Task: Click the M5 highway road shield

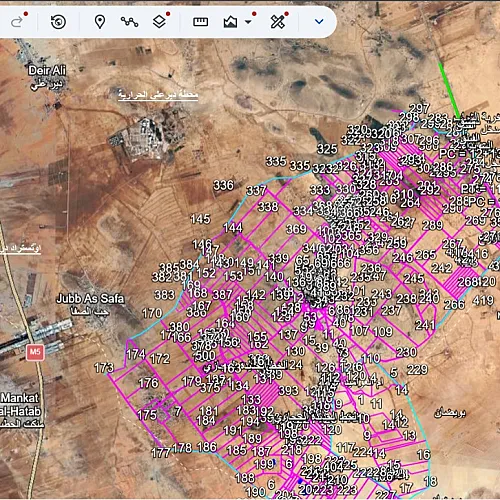Action: coord(35,352)
